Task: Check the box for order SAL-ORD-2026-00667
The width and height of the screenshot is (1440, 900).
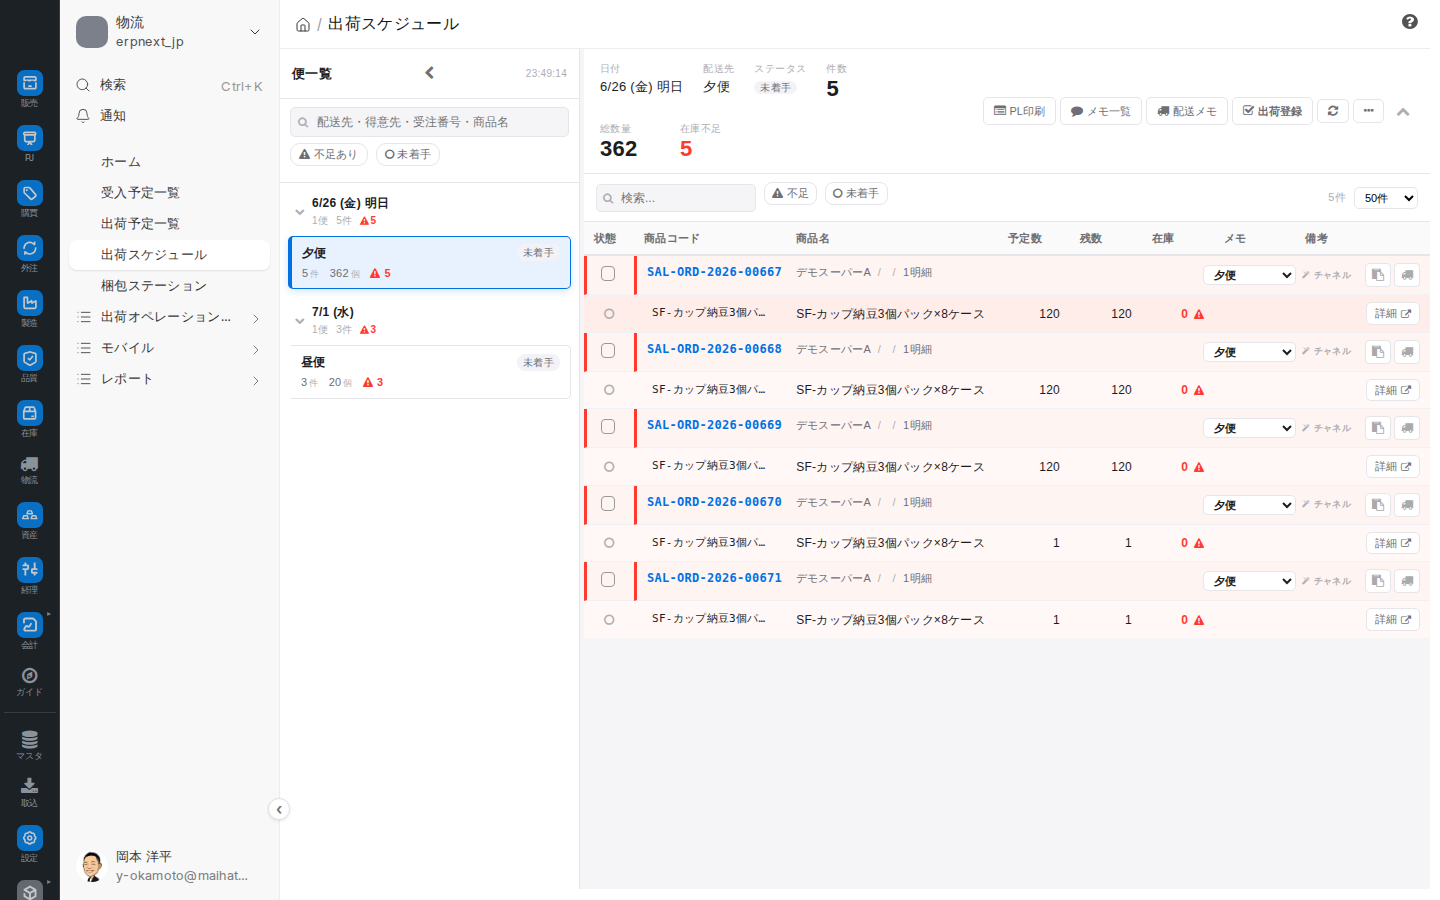Action: coord(608,274)
